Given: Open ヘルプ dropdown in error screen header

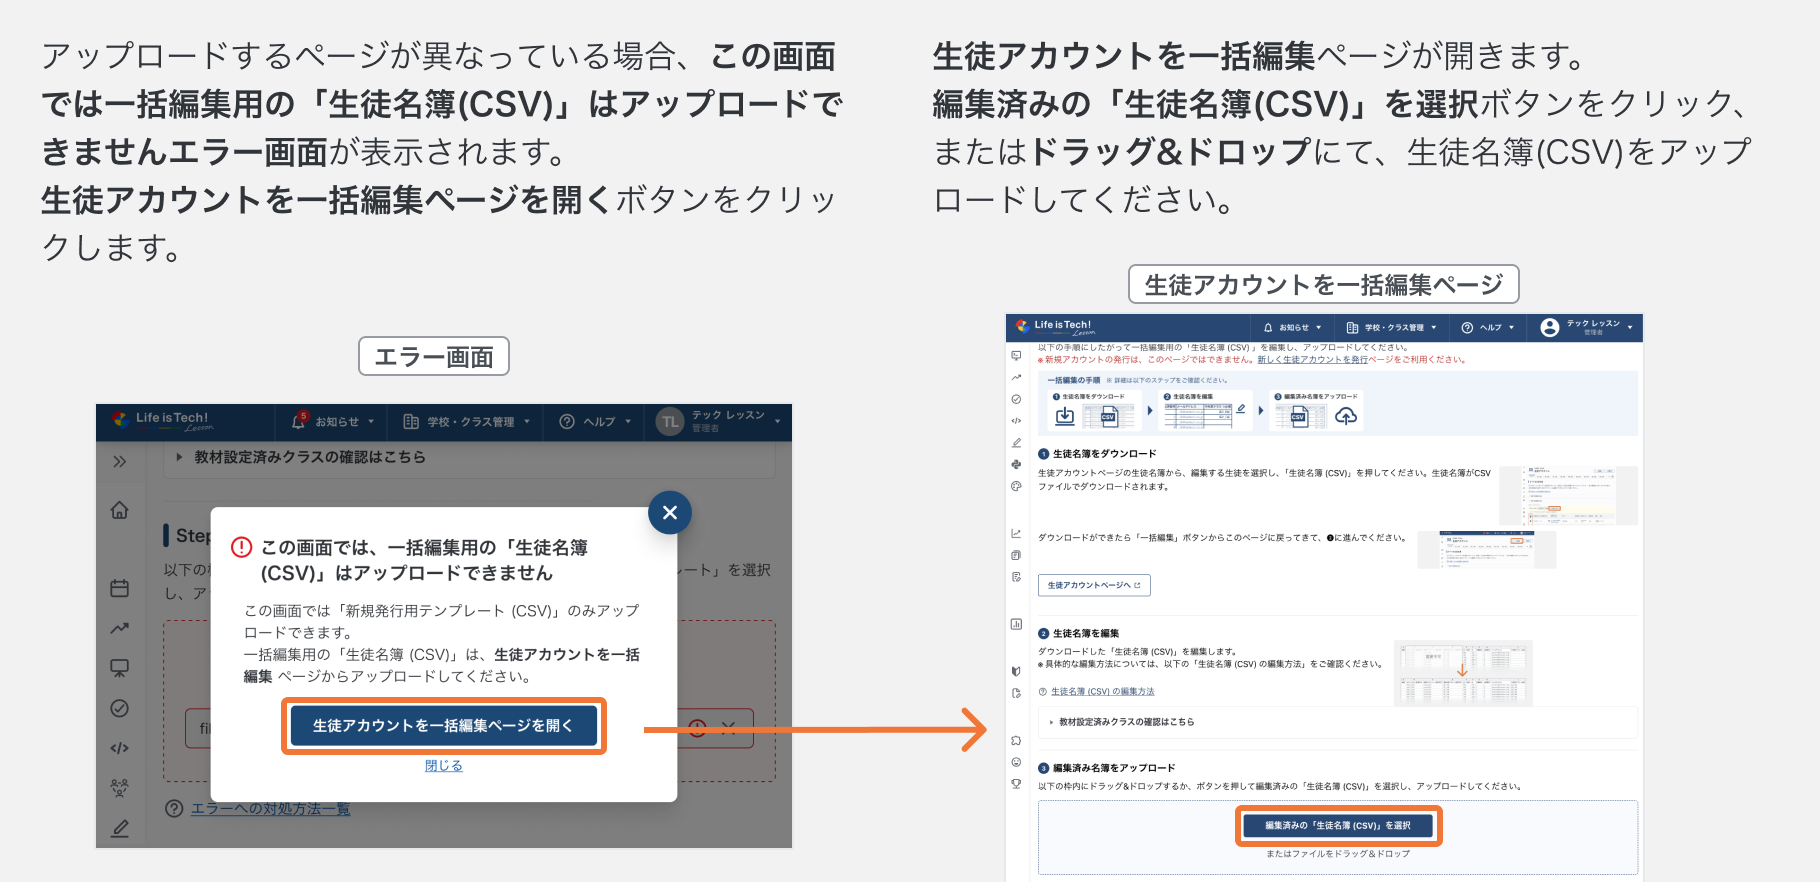Looking at the screenshot, I should [596, 422].
